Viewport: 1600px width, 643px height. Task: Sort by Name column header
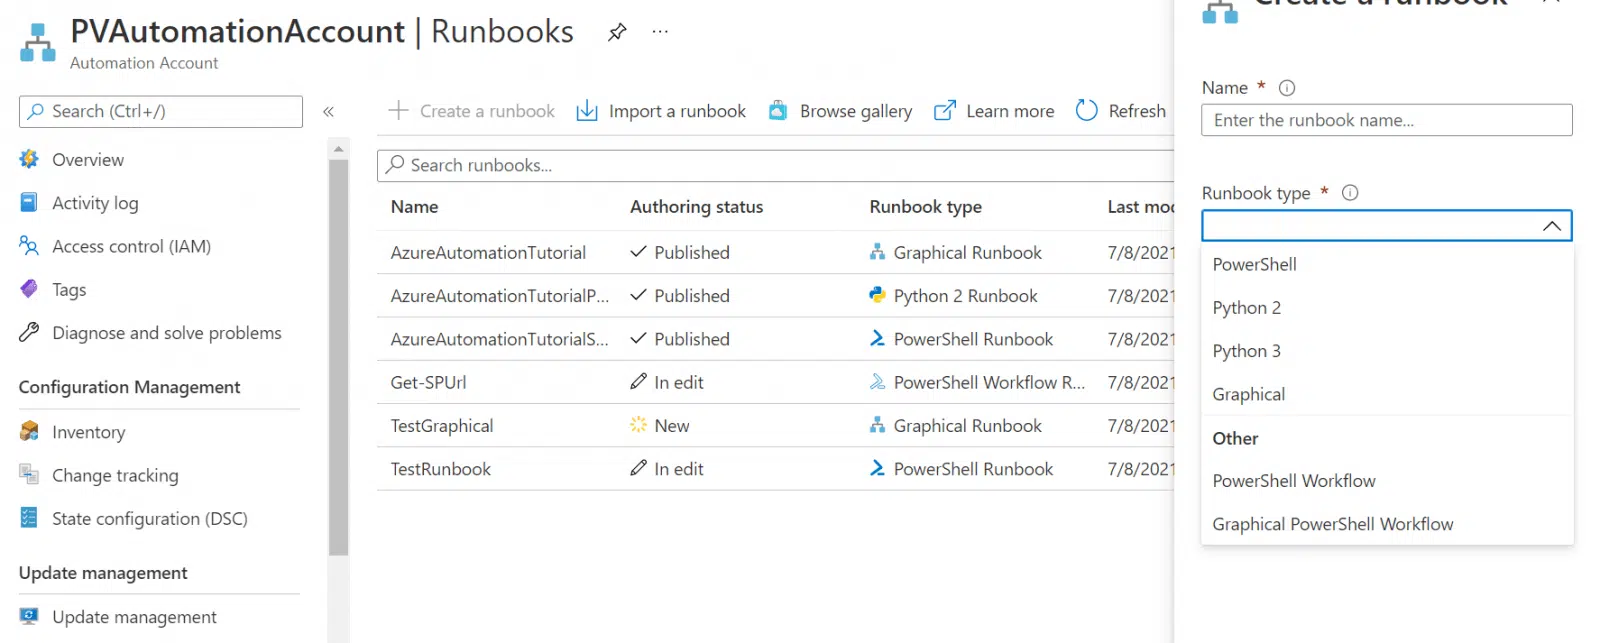[x=414, y=206]
